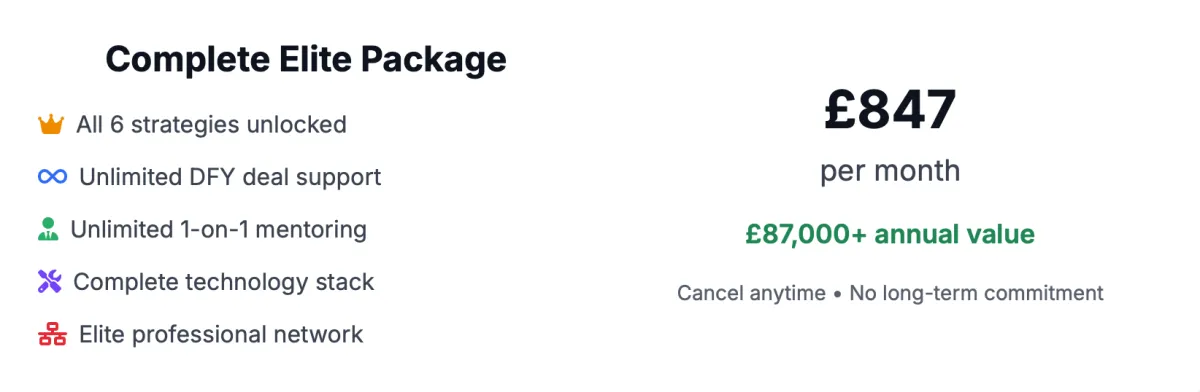The width and height of the screenshot is (1200, 392).
Task: Select the red network diagram icon
Action: [52, 334]
